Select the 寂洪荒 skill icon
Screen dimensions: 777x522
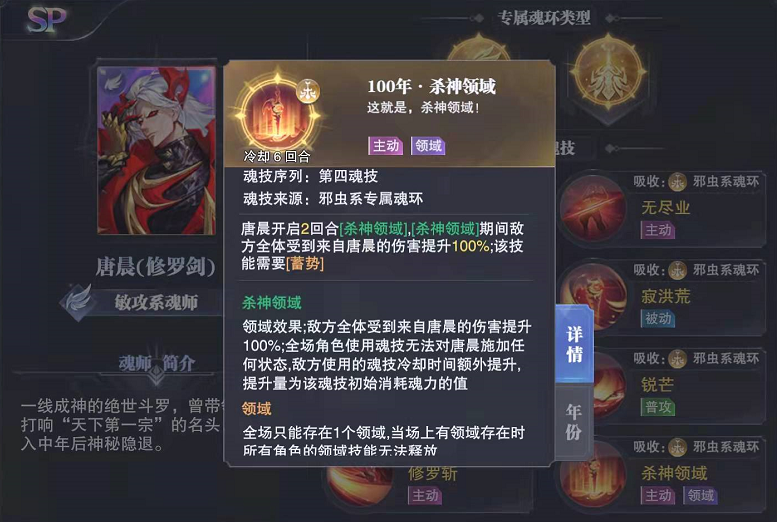[594, 296]
